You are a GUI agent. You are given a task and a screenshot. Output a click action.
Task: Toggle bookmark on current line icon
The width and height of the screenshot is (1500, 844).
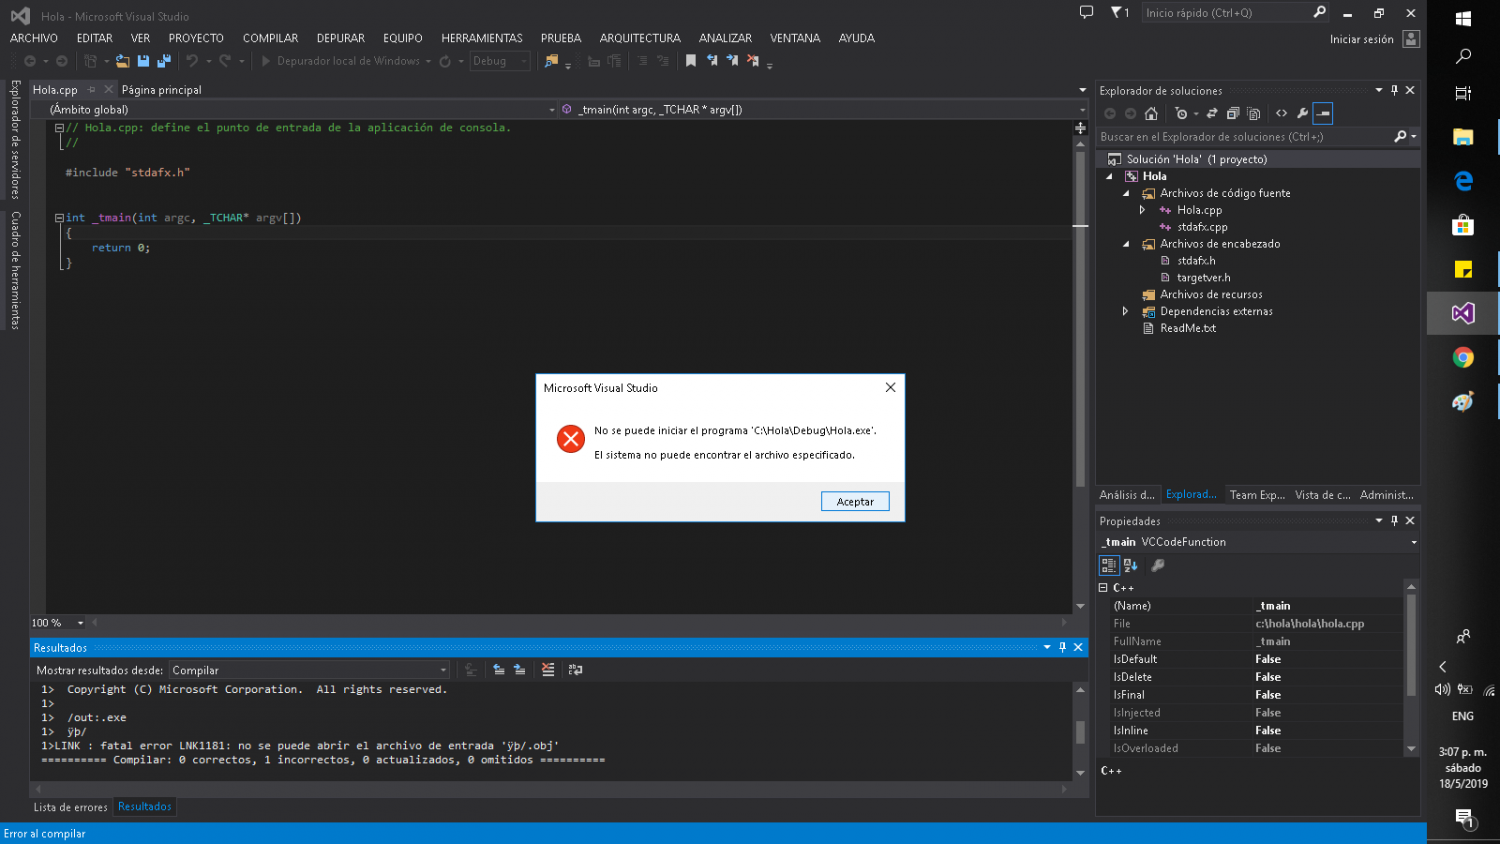690,61
